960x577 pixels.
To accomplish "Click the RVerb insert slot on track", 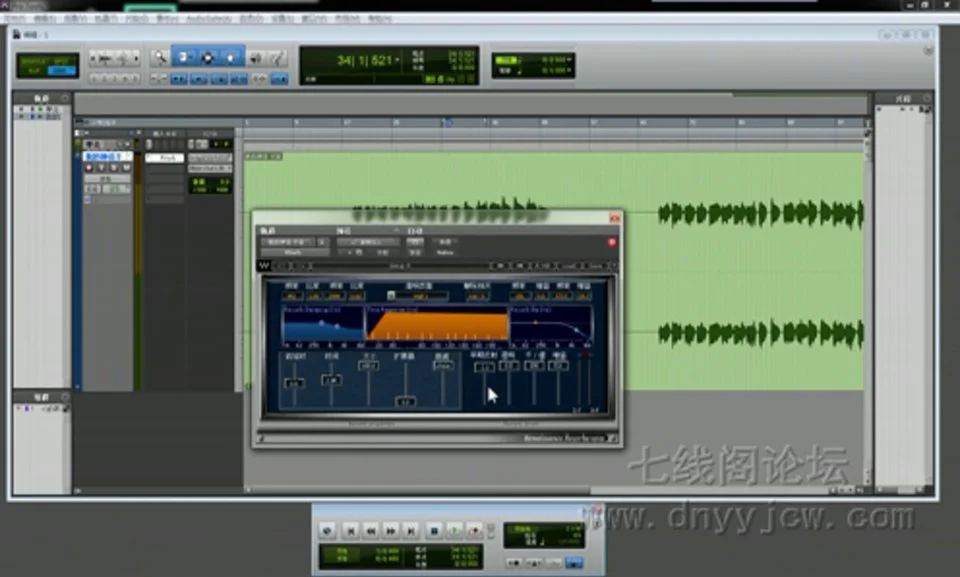I will tap(165, 158).
